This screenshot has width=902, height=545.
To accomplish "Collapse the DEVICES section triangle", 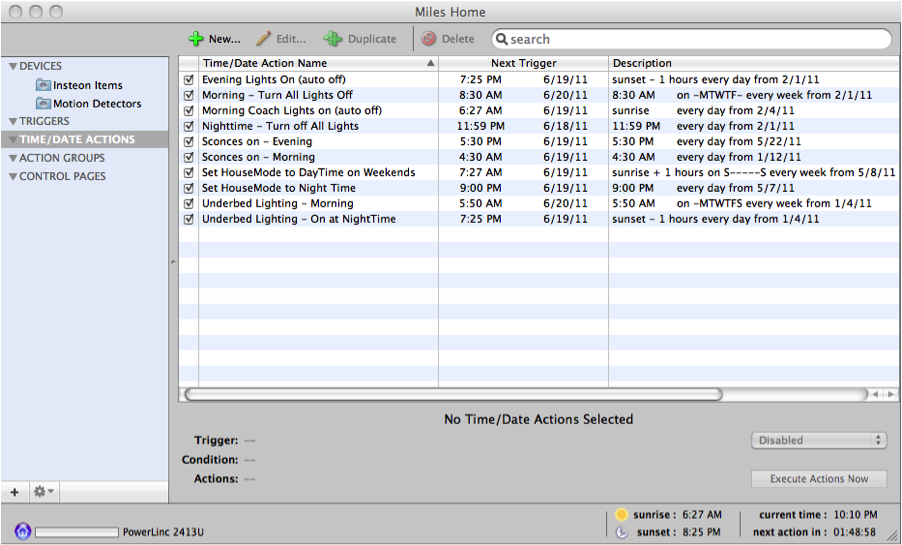I will coord(13,67).
